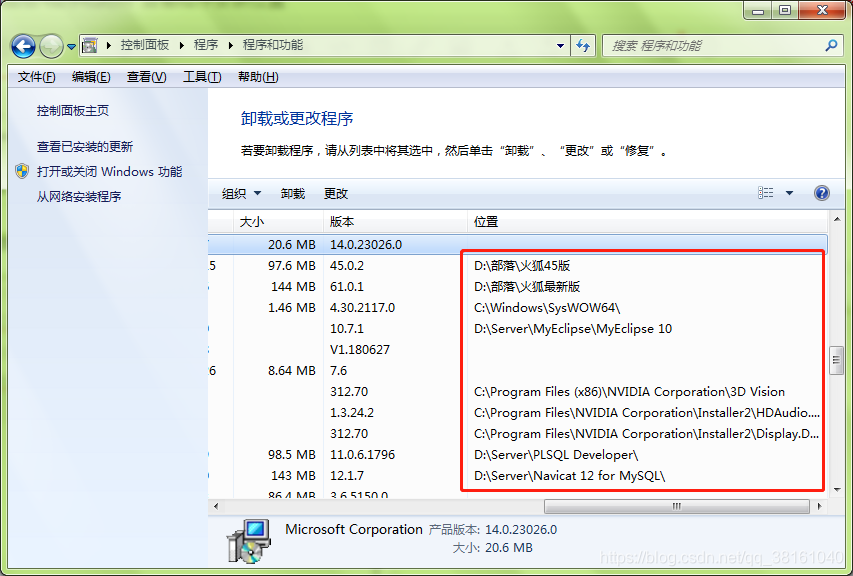Viewport: 853px width, 576px height.
Task: Select the row with version 14.0.23026.0
Action: (x=517, y=245)
